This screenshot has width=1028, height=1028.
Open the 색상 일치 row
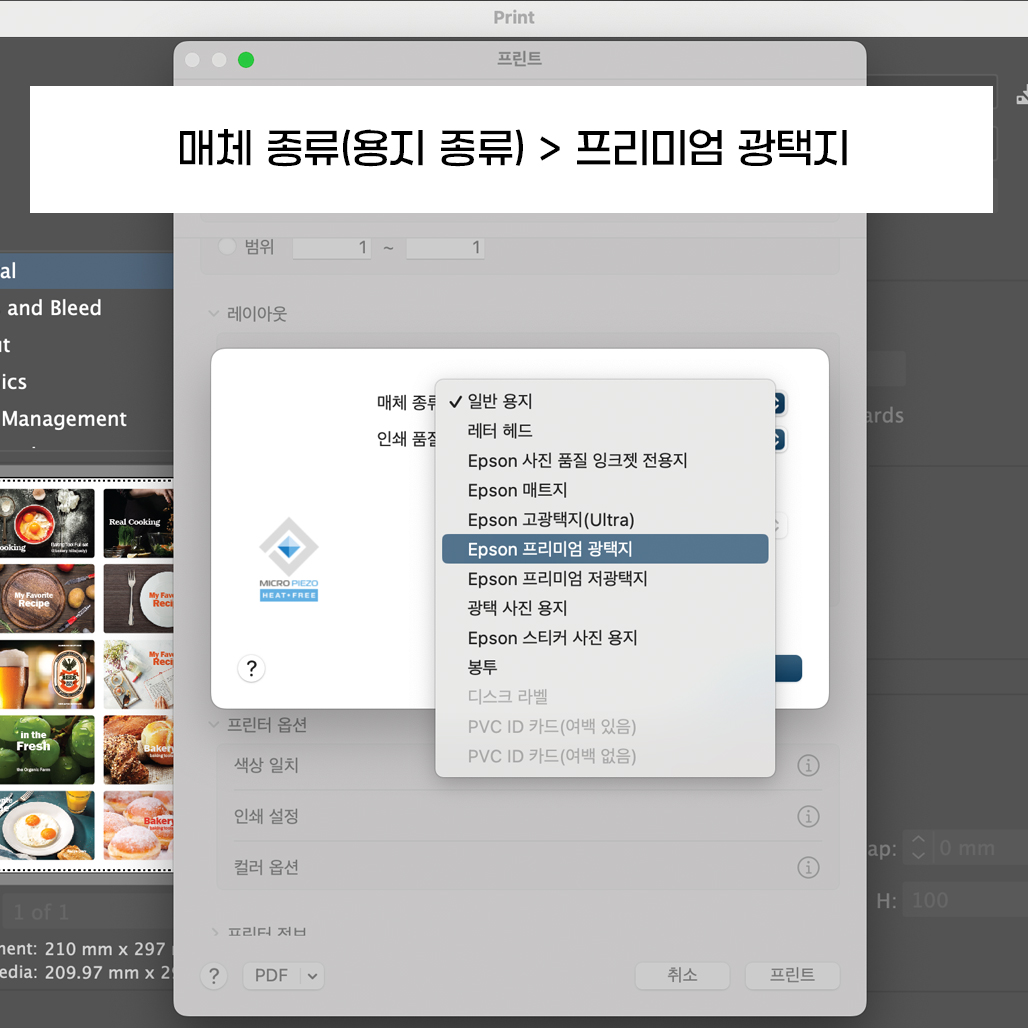[x=527, y=765]
